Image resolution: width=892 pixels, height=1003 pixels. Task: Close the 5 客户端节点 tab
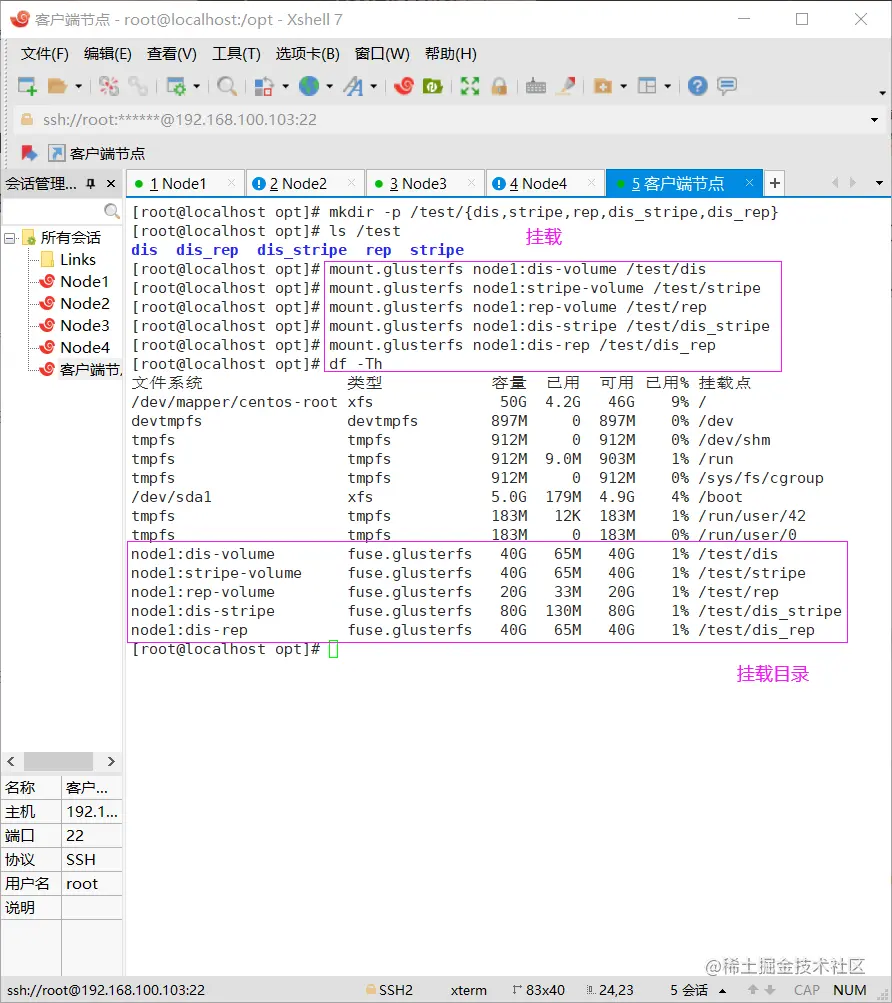(x=749, y=183)
